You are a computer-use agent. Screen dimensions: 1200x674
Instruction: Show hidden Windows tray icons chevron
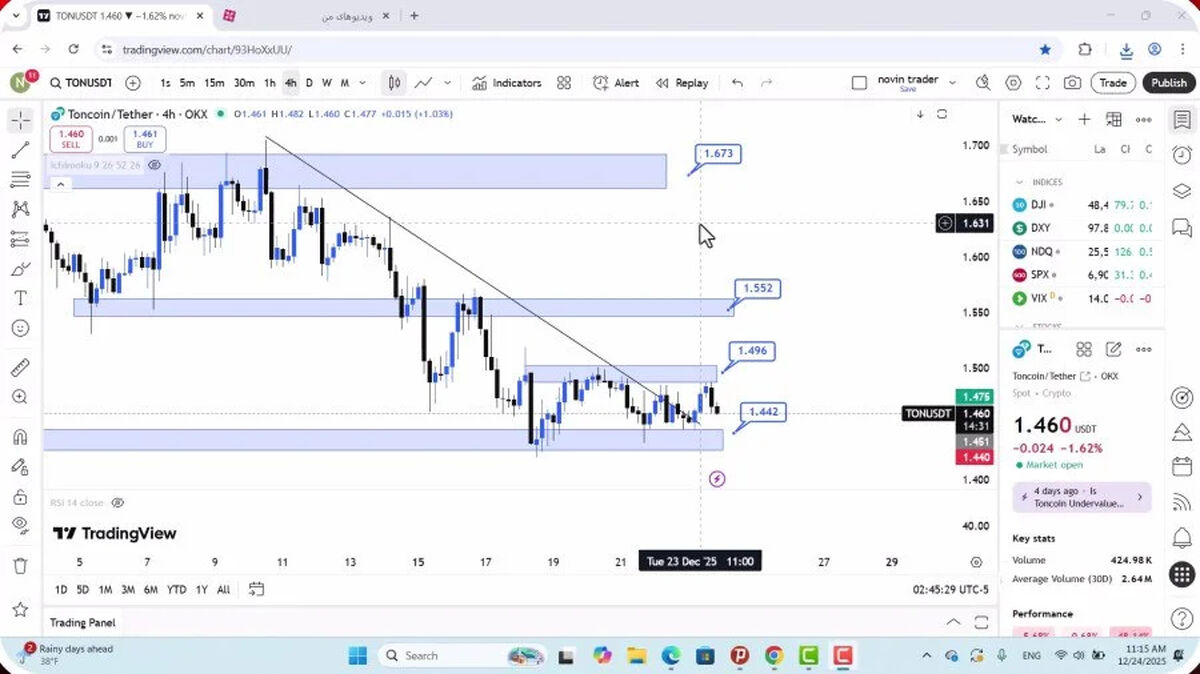(926, 656)
